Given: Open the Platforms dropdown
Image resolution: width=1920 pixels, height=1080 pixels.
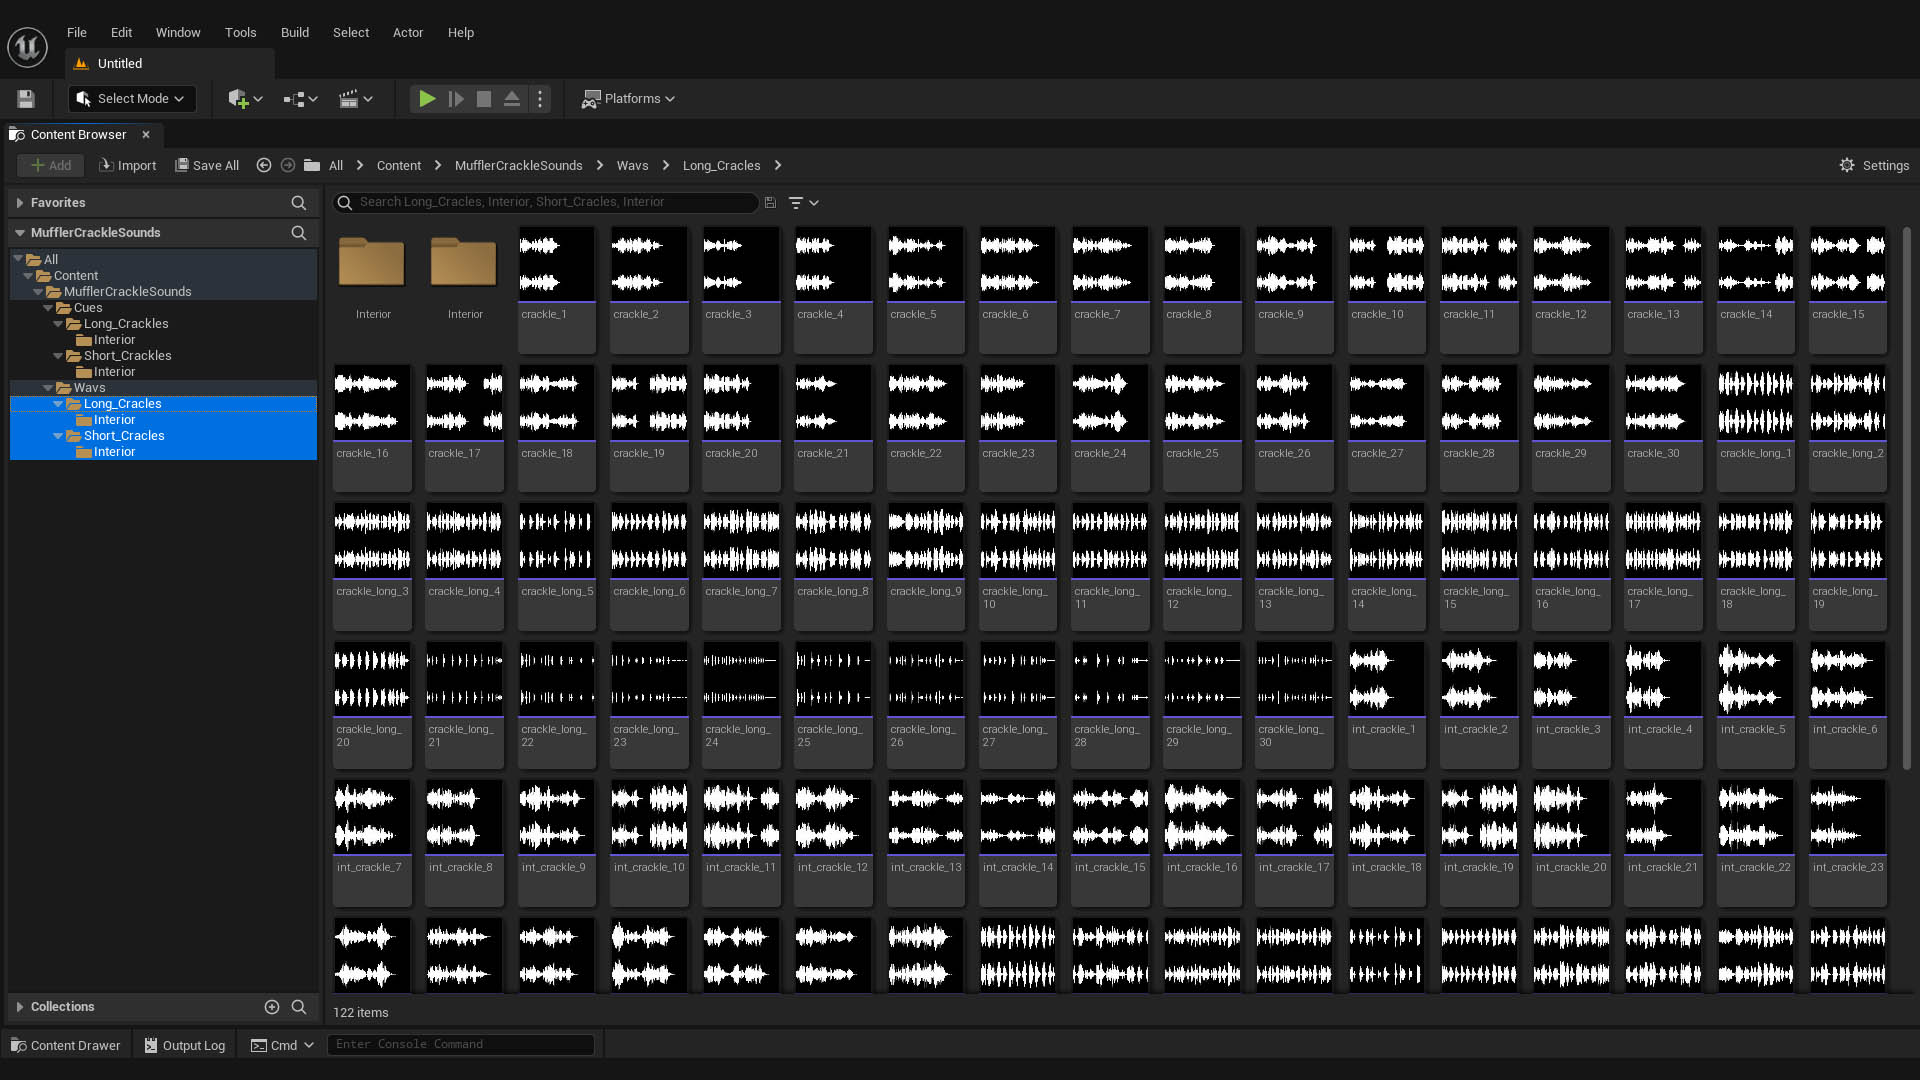Looking at the screenshot, I should 628,99.
